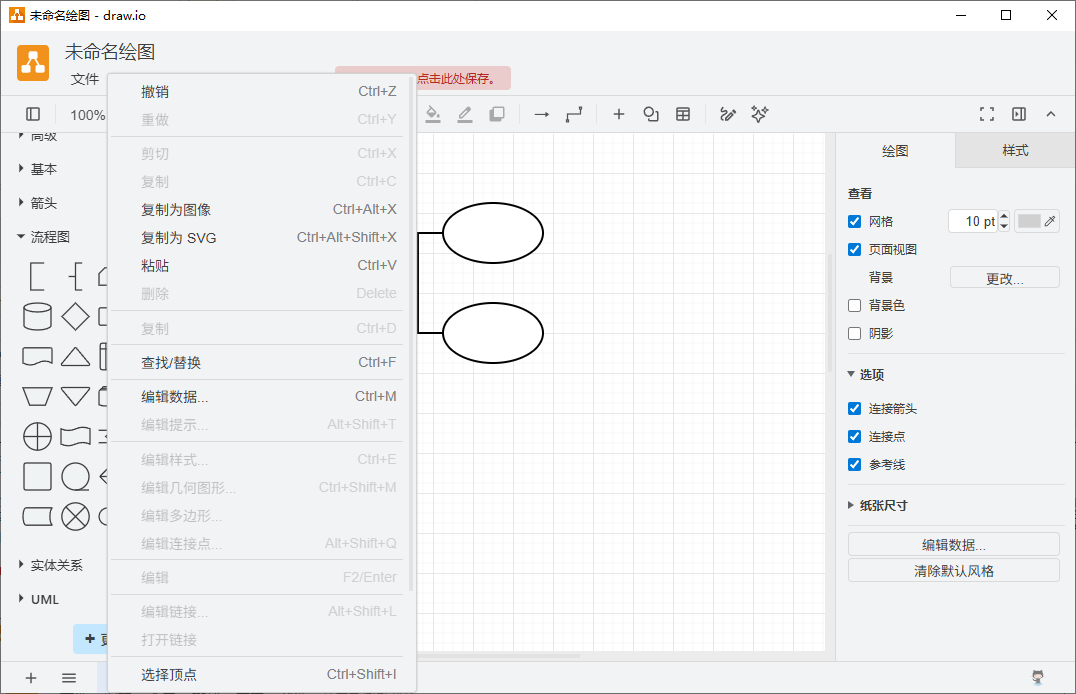This screenshot has height=694, width=1076.
Task: Open the shapes icon in toolbar
Action: (651, 114)
